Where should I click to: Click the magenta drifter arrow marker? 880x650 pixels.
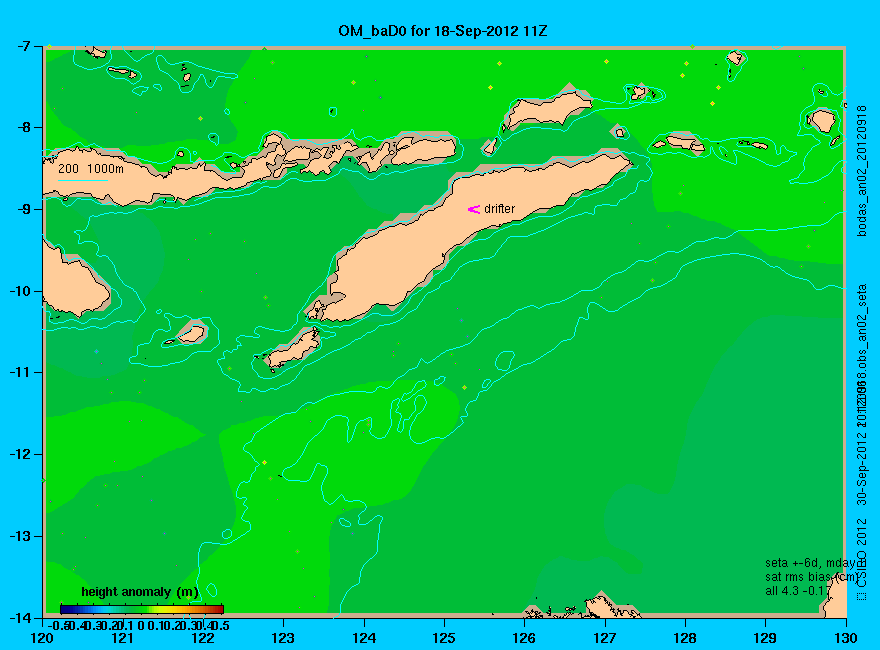(x=474, y=209)
